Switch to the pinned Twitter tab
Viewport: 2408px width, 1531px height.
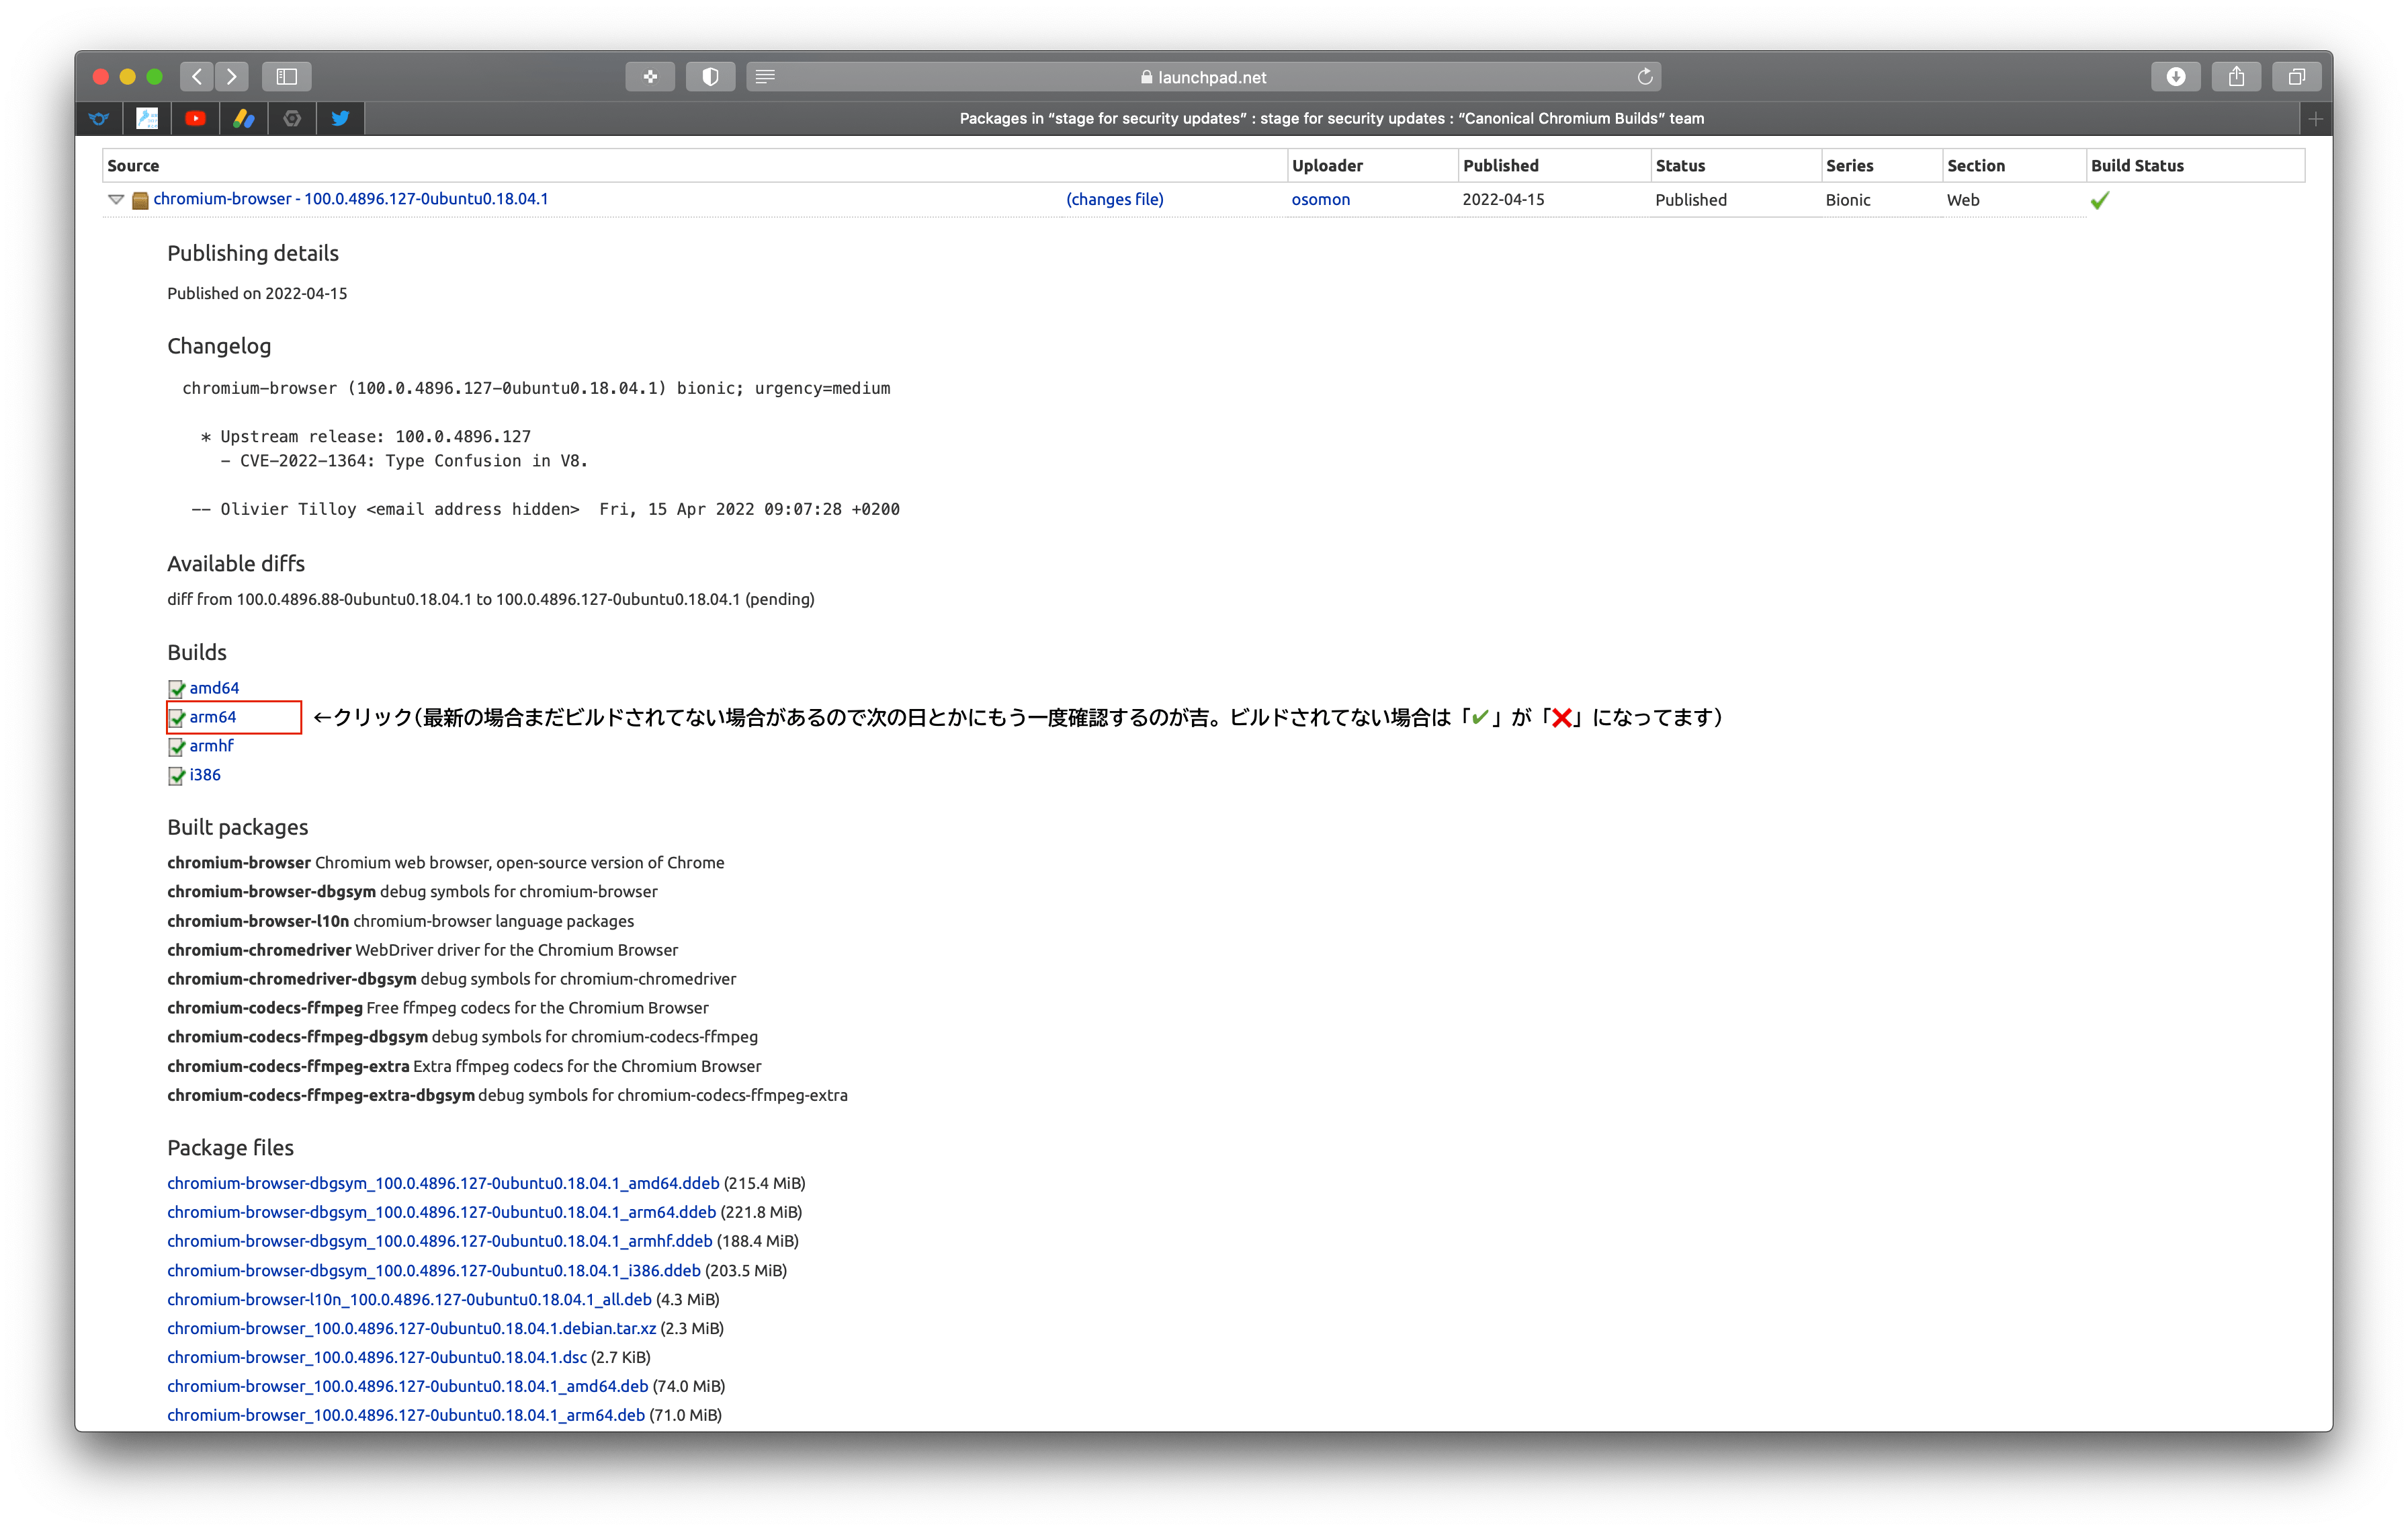point(340,119)
